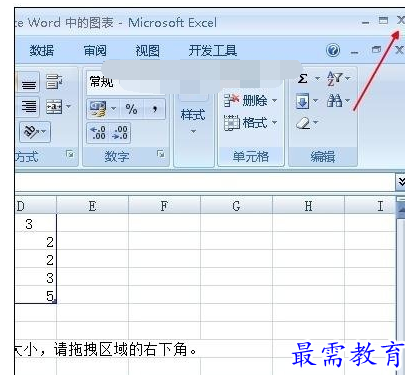Expand AutoSum dropdown arrow
This screenshot has height=386, width=413.
[317, 79]
